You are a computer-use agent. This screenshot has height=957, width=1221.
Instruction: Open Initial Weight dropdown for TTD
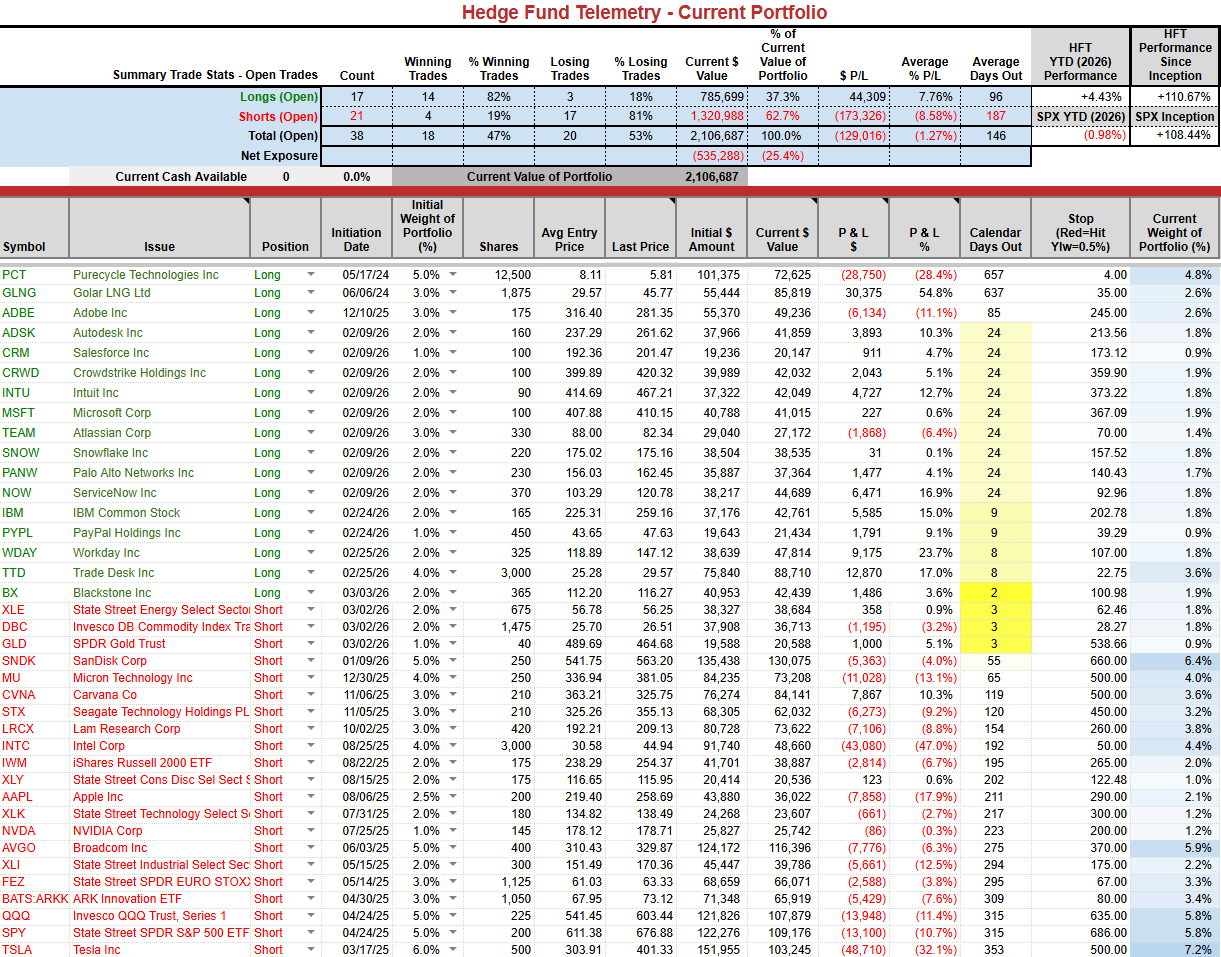pos(453,573)
